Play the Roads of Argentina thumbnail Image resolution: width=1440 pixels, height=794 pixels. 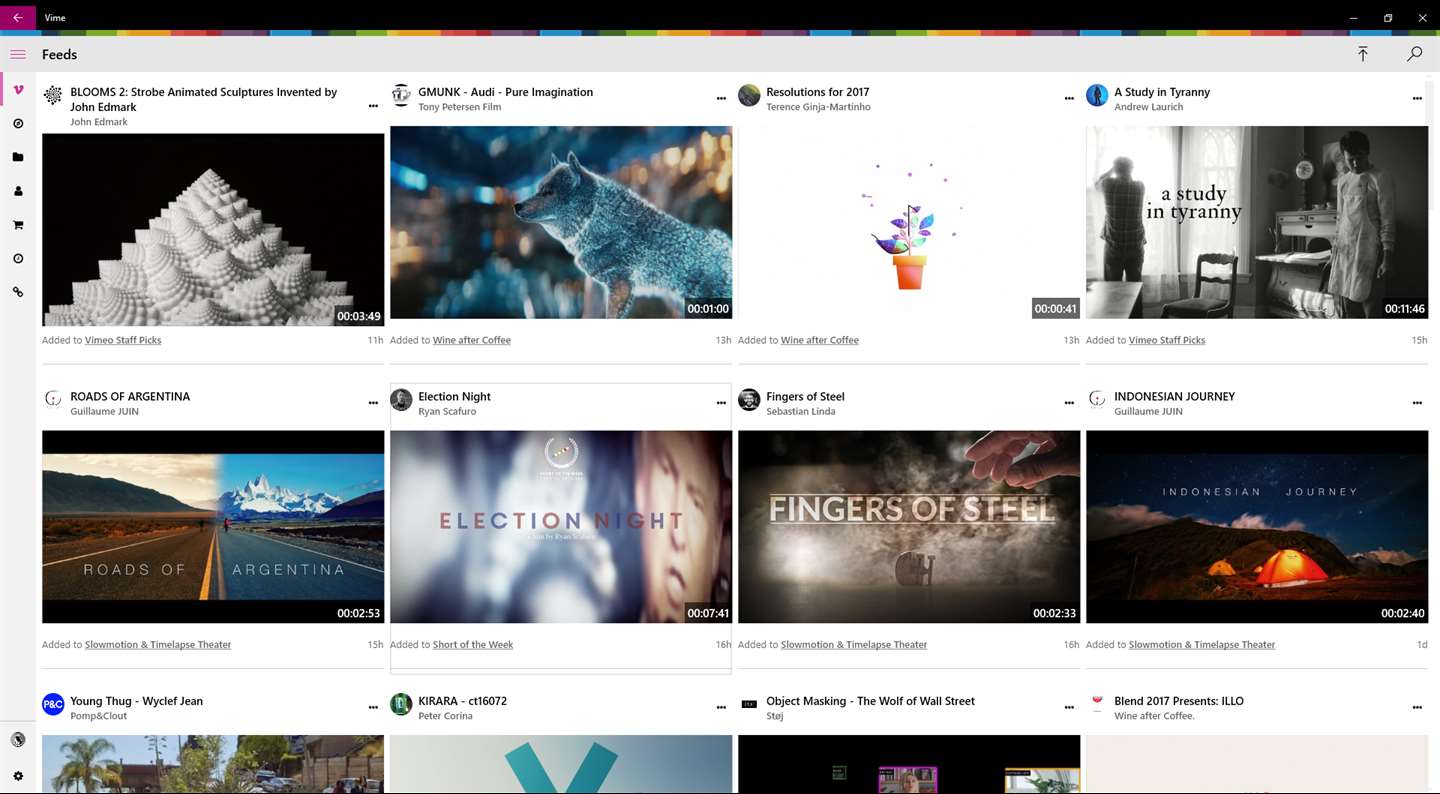tap(213, 527)
